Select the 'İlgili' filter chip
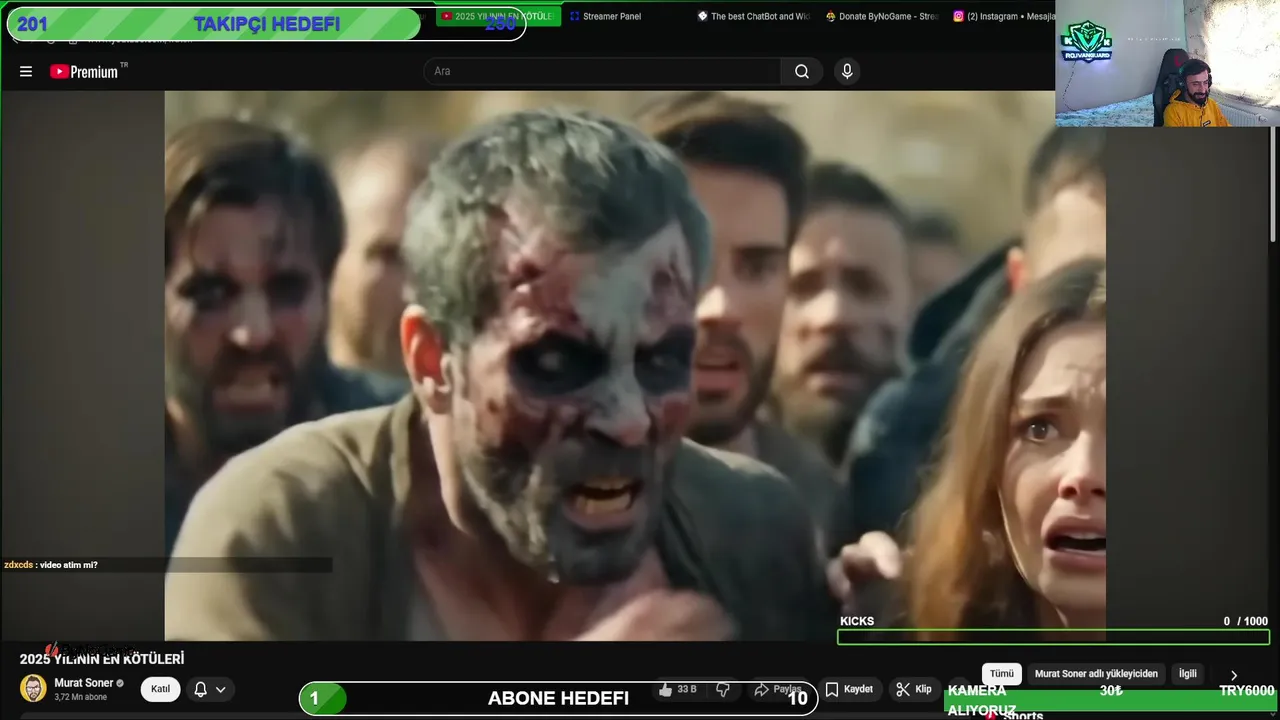 (1187, 674)
